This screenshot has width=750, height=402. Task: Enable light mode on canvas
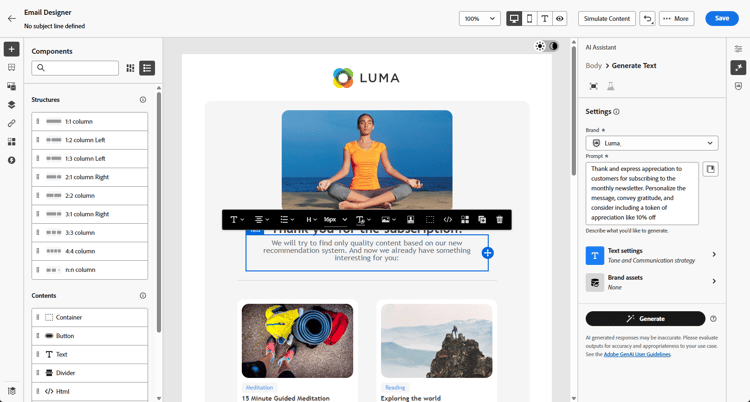pos(540,46)
